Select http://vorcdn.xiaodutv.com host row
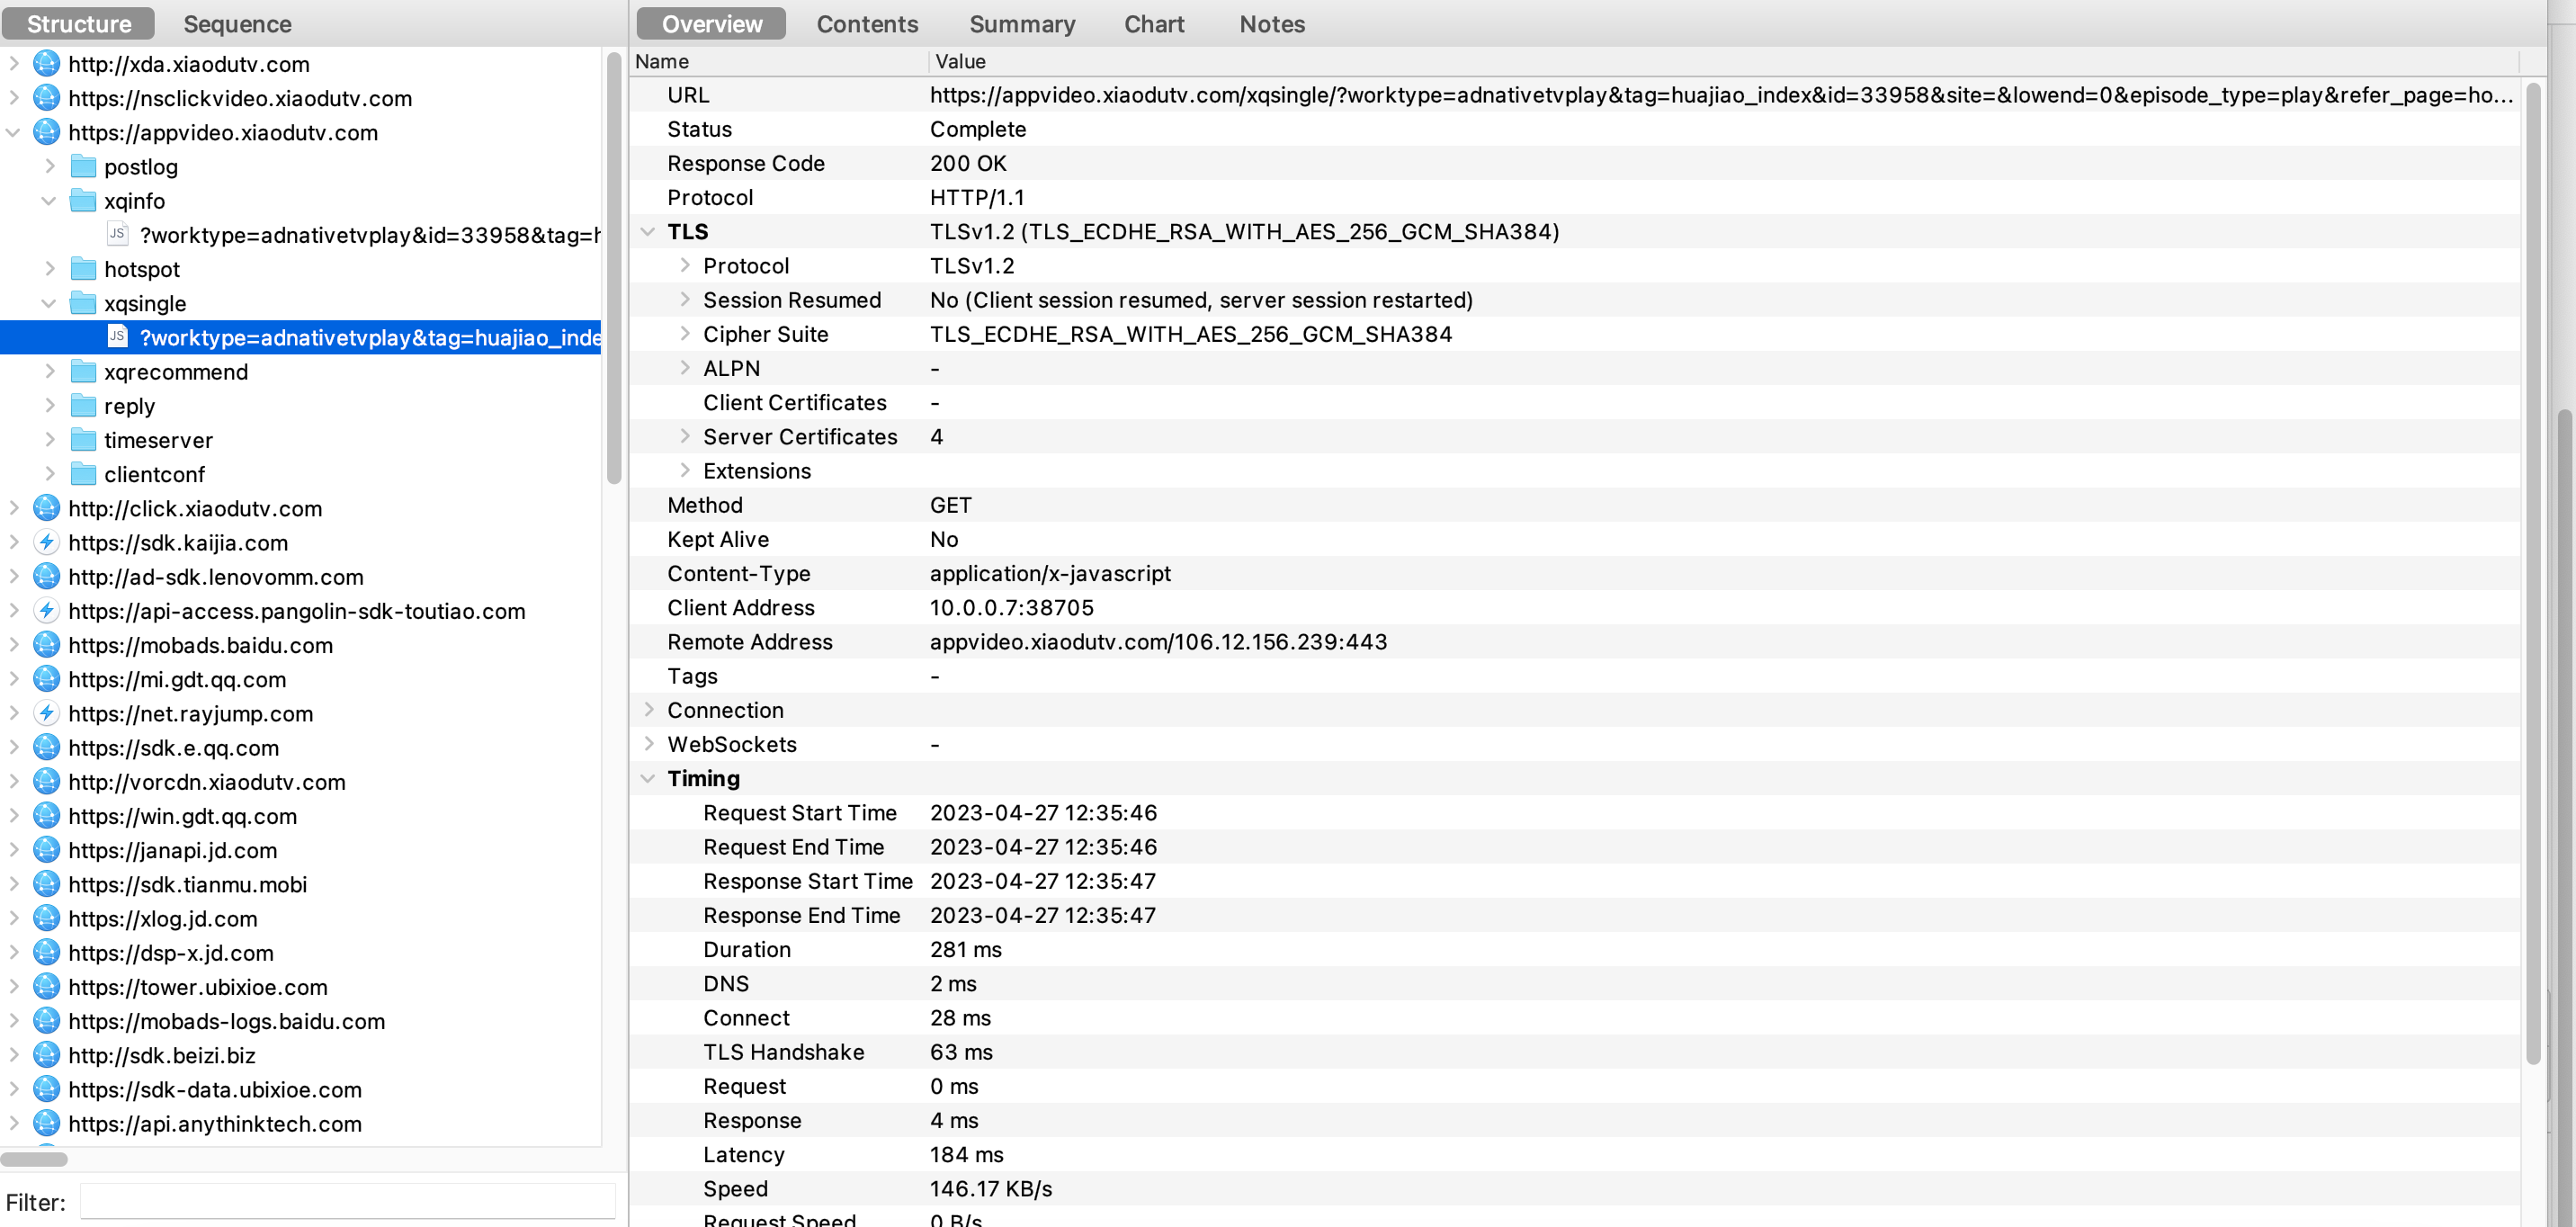The width and height of the screenshot is (2576, 1227). 207,782
